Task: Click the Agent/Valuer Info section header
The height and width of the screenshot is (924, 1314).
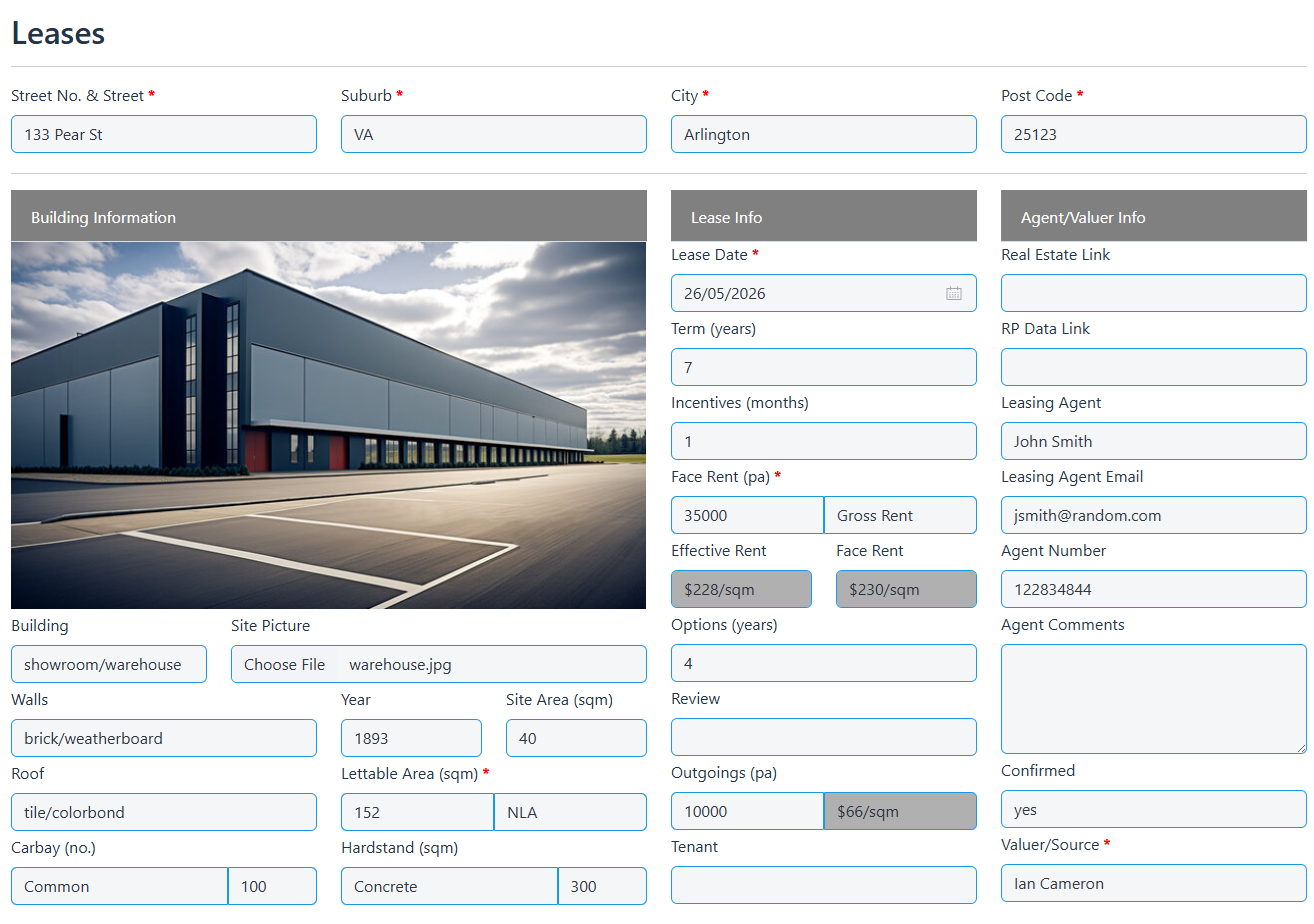Action: click(x=1154, y=216)
